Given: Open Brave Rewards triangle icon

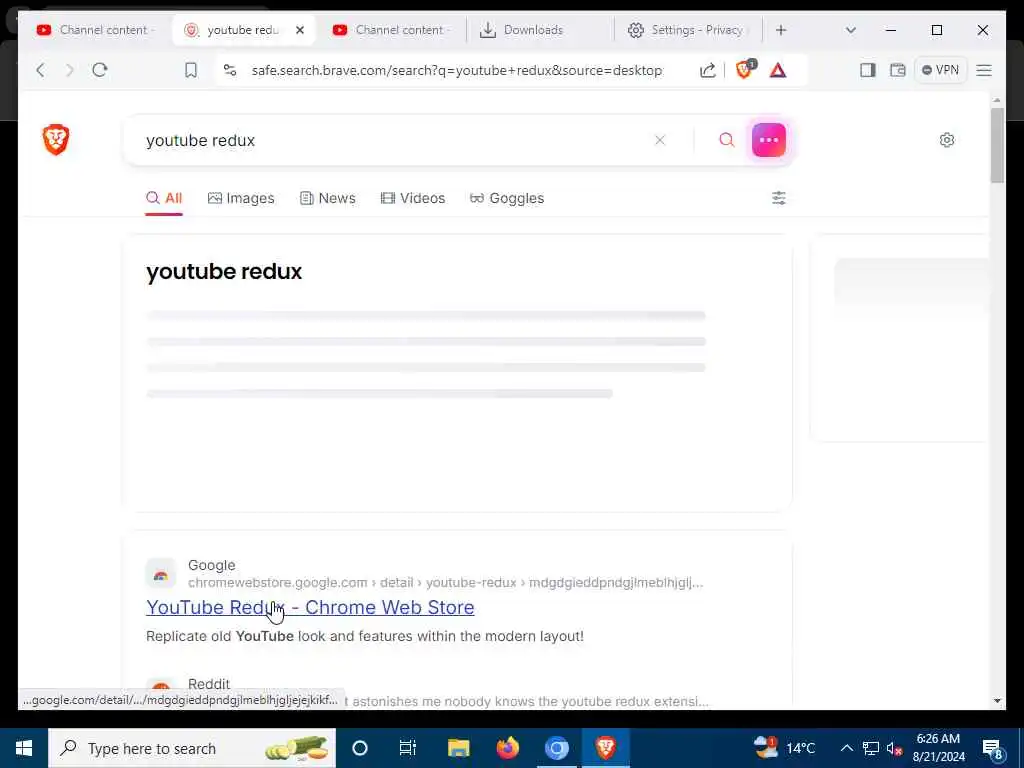Looking at the screenshot, I should [x=778, y=70].
